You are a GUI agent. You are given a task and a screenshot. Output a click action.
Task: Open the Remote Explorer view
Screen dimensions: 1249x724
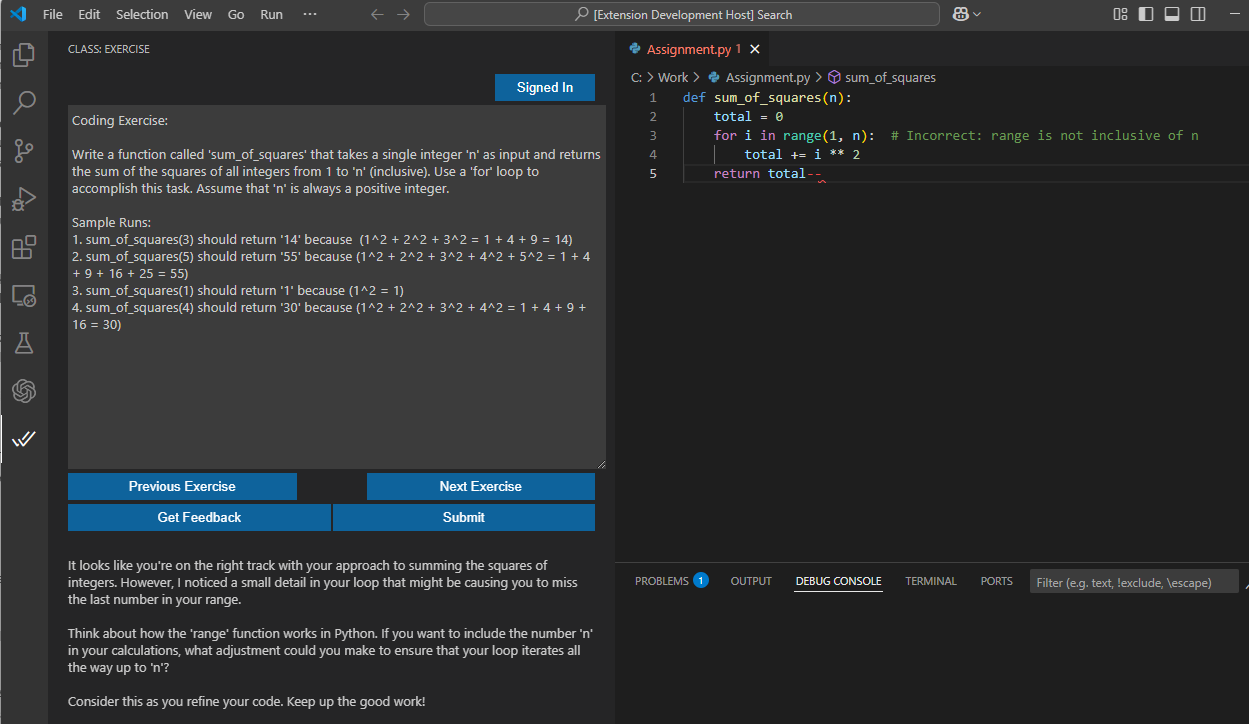[x=24, y=296]
